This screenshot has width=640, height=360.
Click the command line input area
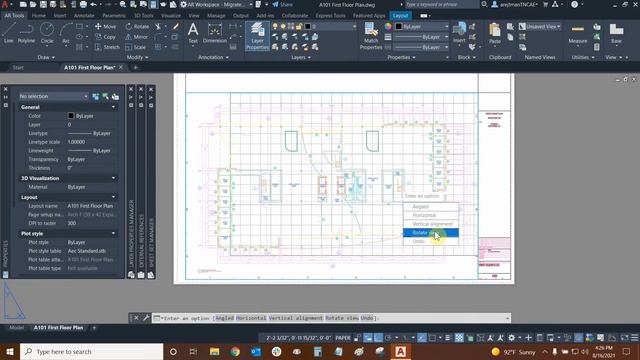coord(331,318)
